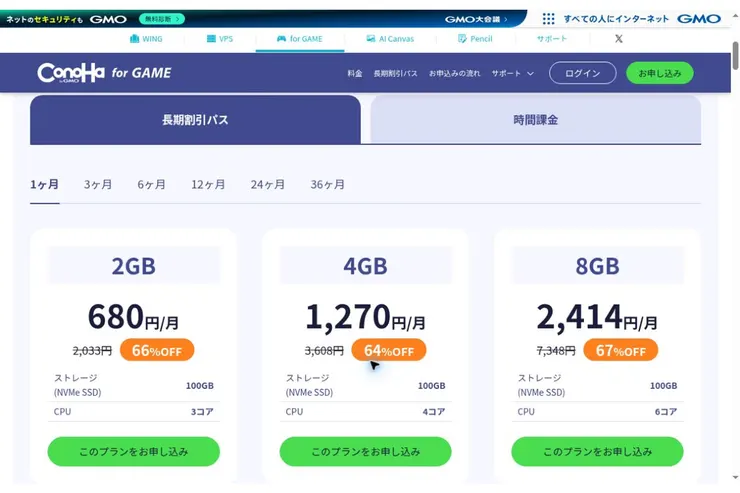740x493 pixels.
Task: Select the 24ヶ月 period tab
Action: click(x=268, y=184)
